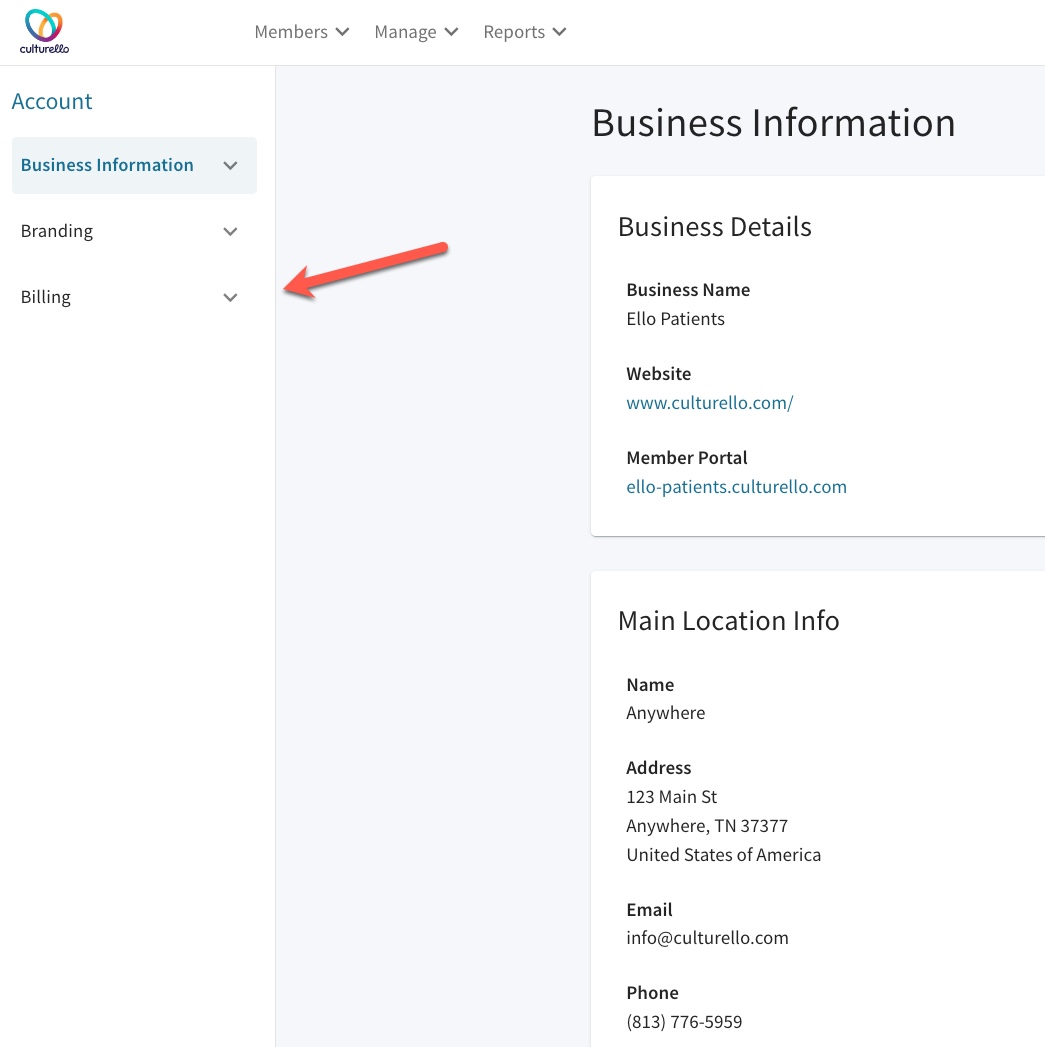Expand the Billing chevron
Screen dimensions: 1045x1047
(230, 298)
